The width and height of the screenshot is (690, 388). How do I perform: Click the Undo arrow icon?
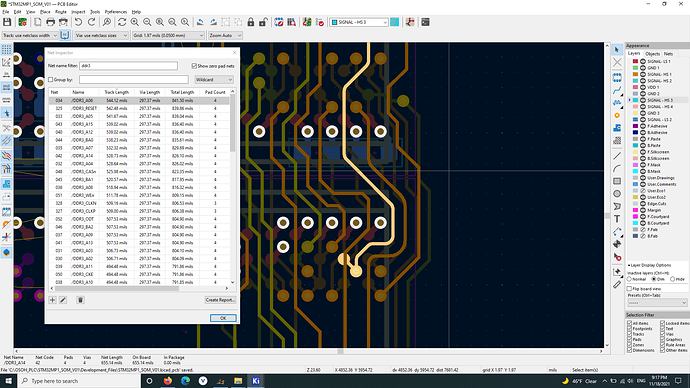[x=78, y=22]
